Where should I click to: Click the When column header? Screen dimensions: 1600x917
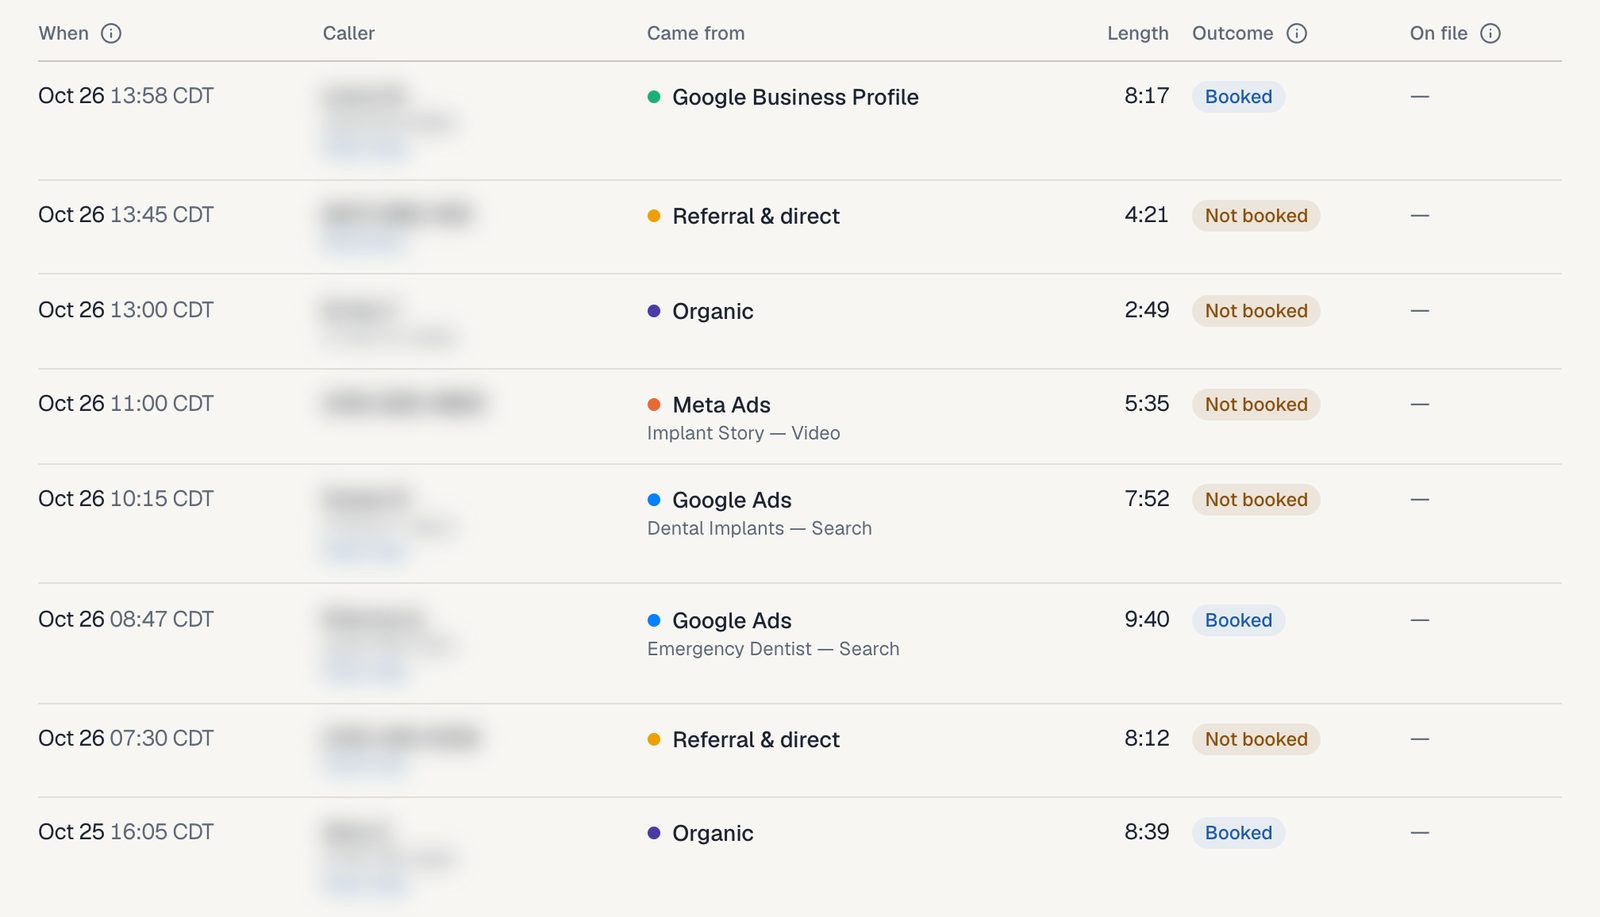(x=64, y=33)
